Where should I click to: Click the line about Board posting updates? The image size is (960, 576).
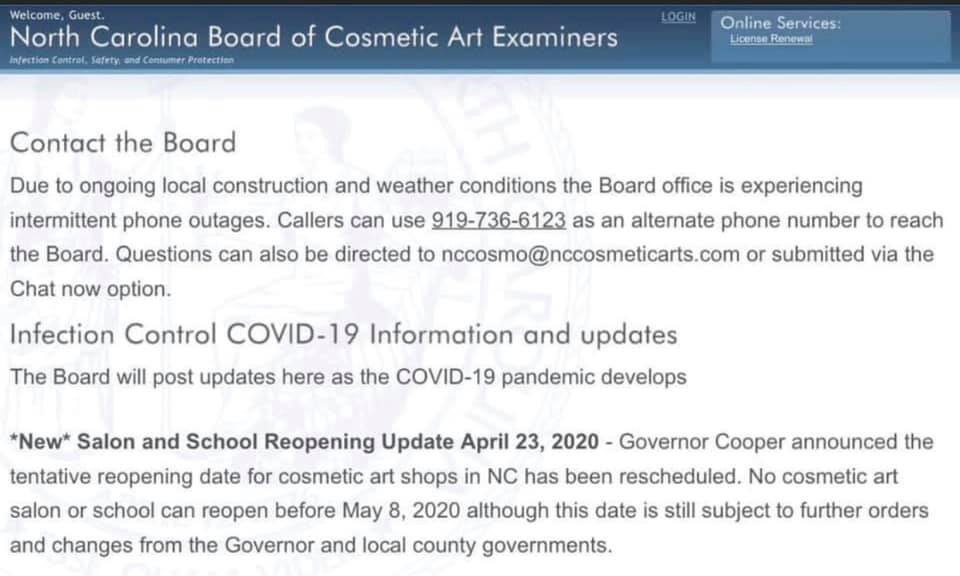[x=348, y=376]
